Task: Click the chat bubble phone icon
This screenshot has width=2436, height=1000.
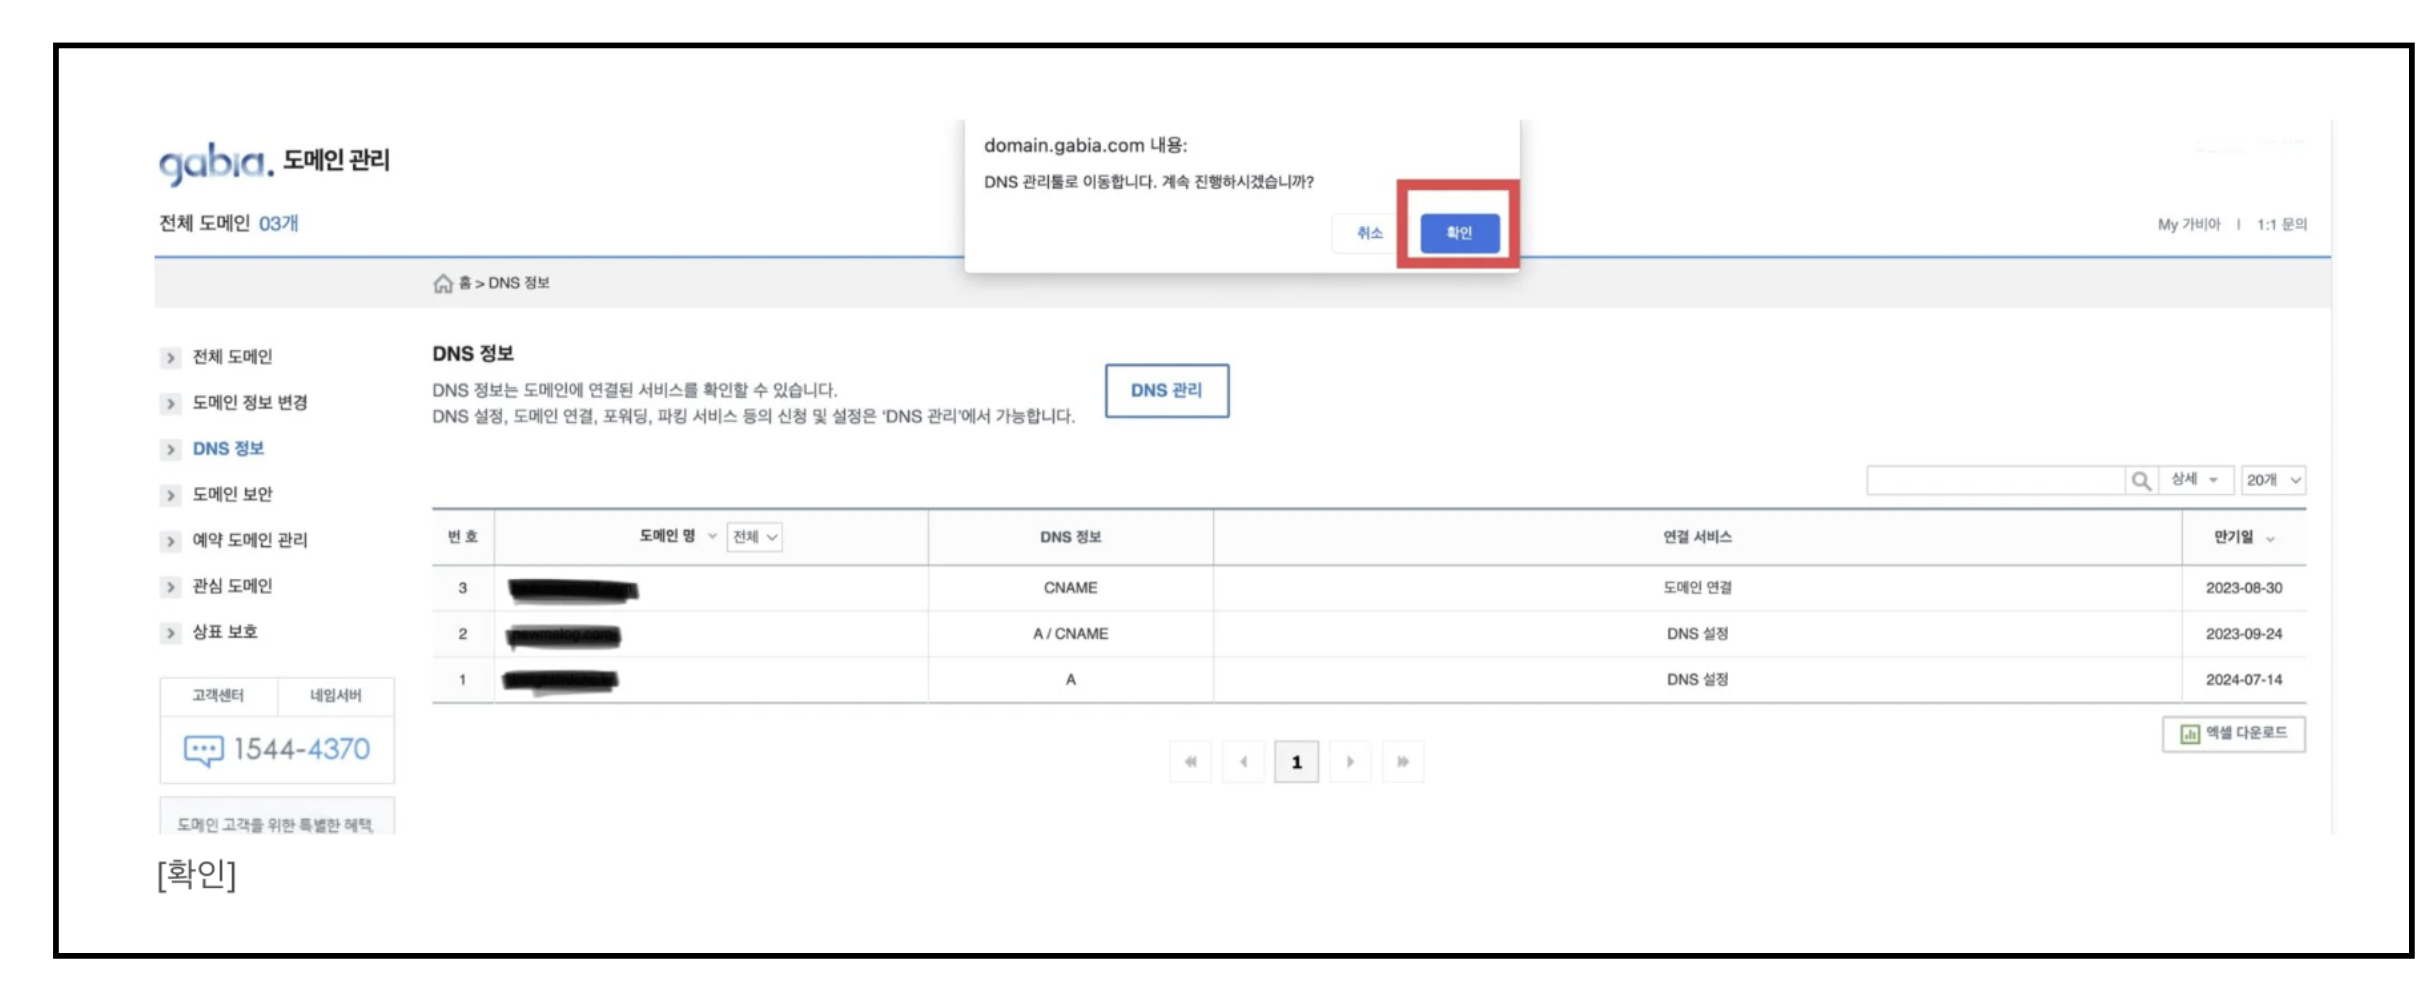Action: (x=203, y=750)
